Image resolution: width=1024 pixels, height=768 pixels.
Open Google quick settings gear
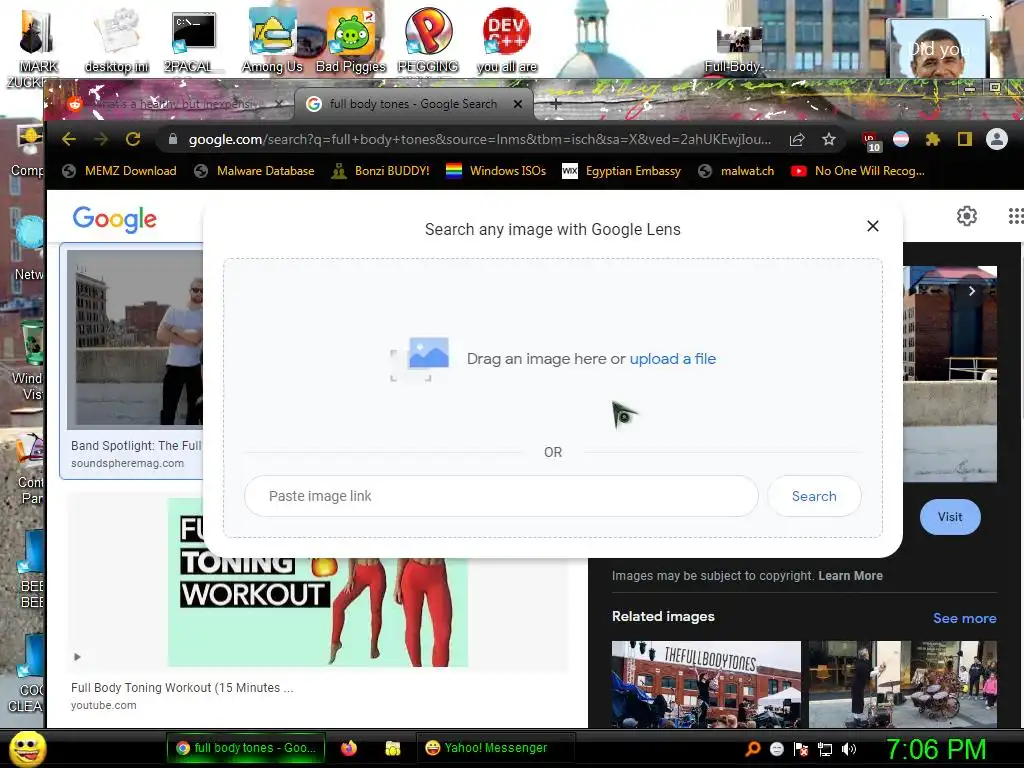pos(967,216)
